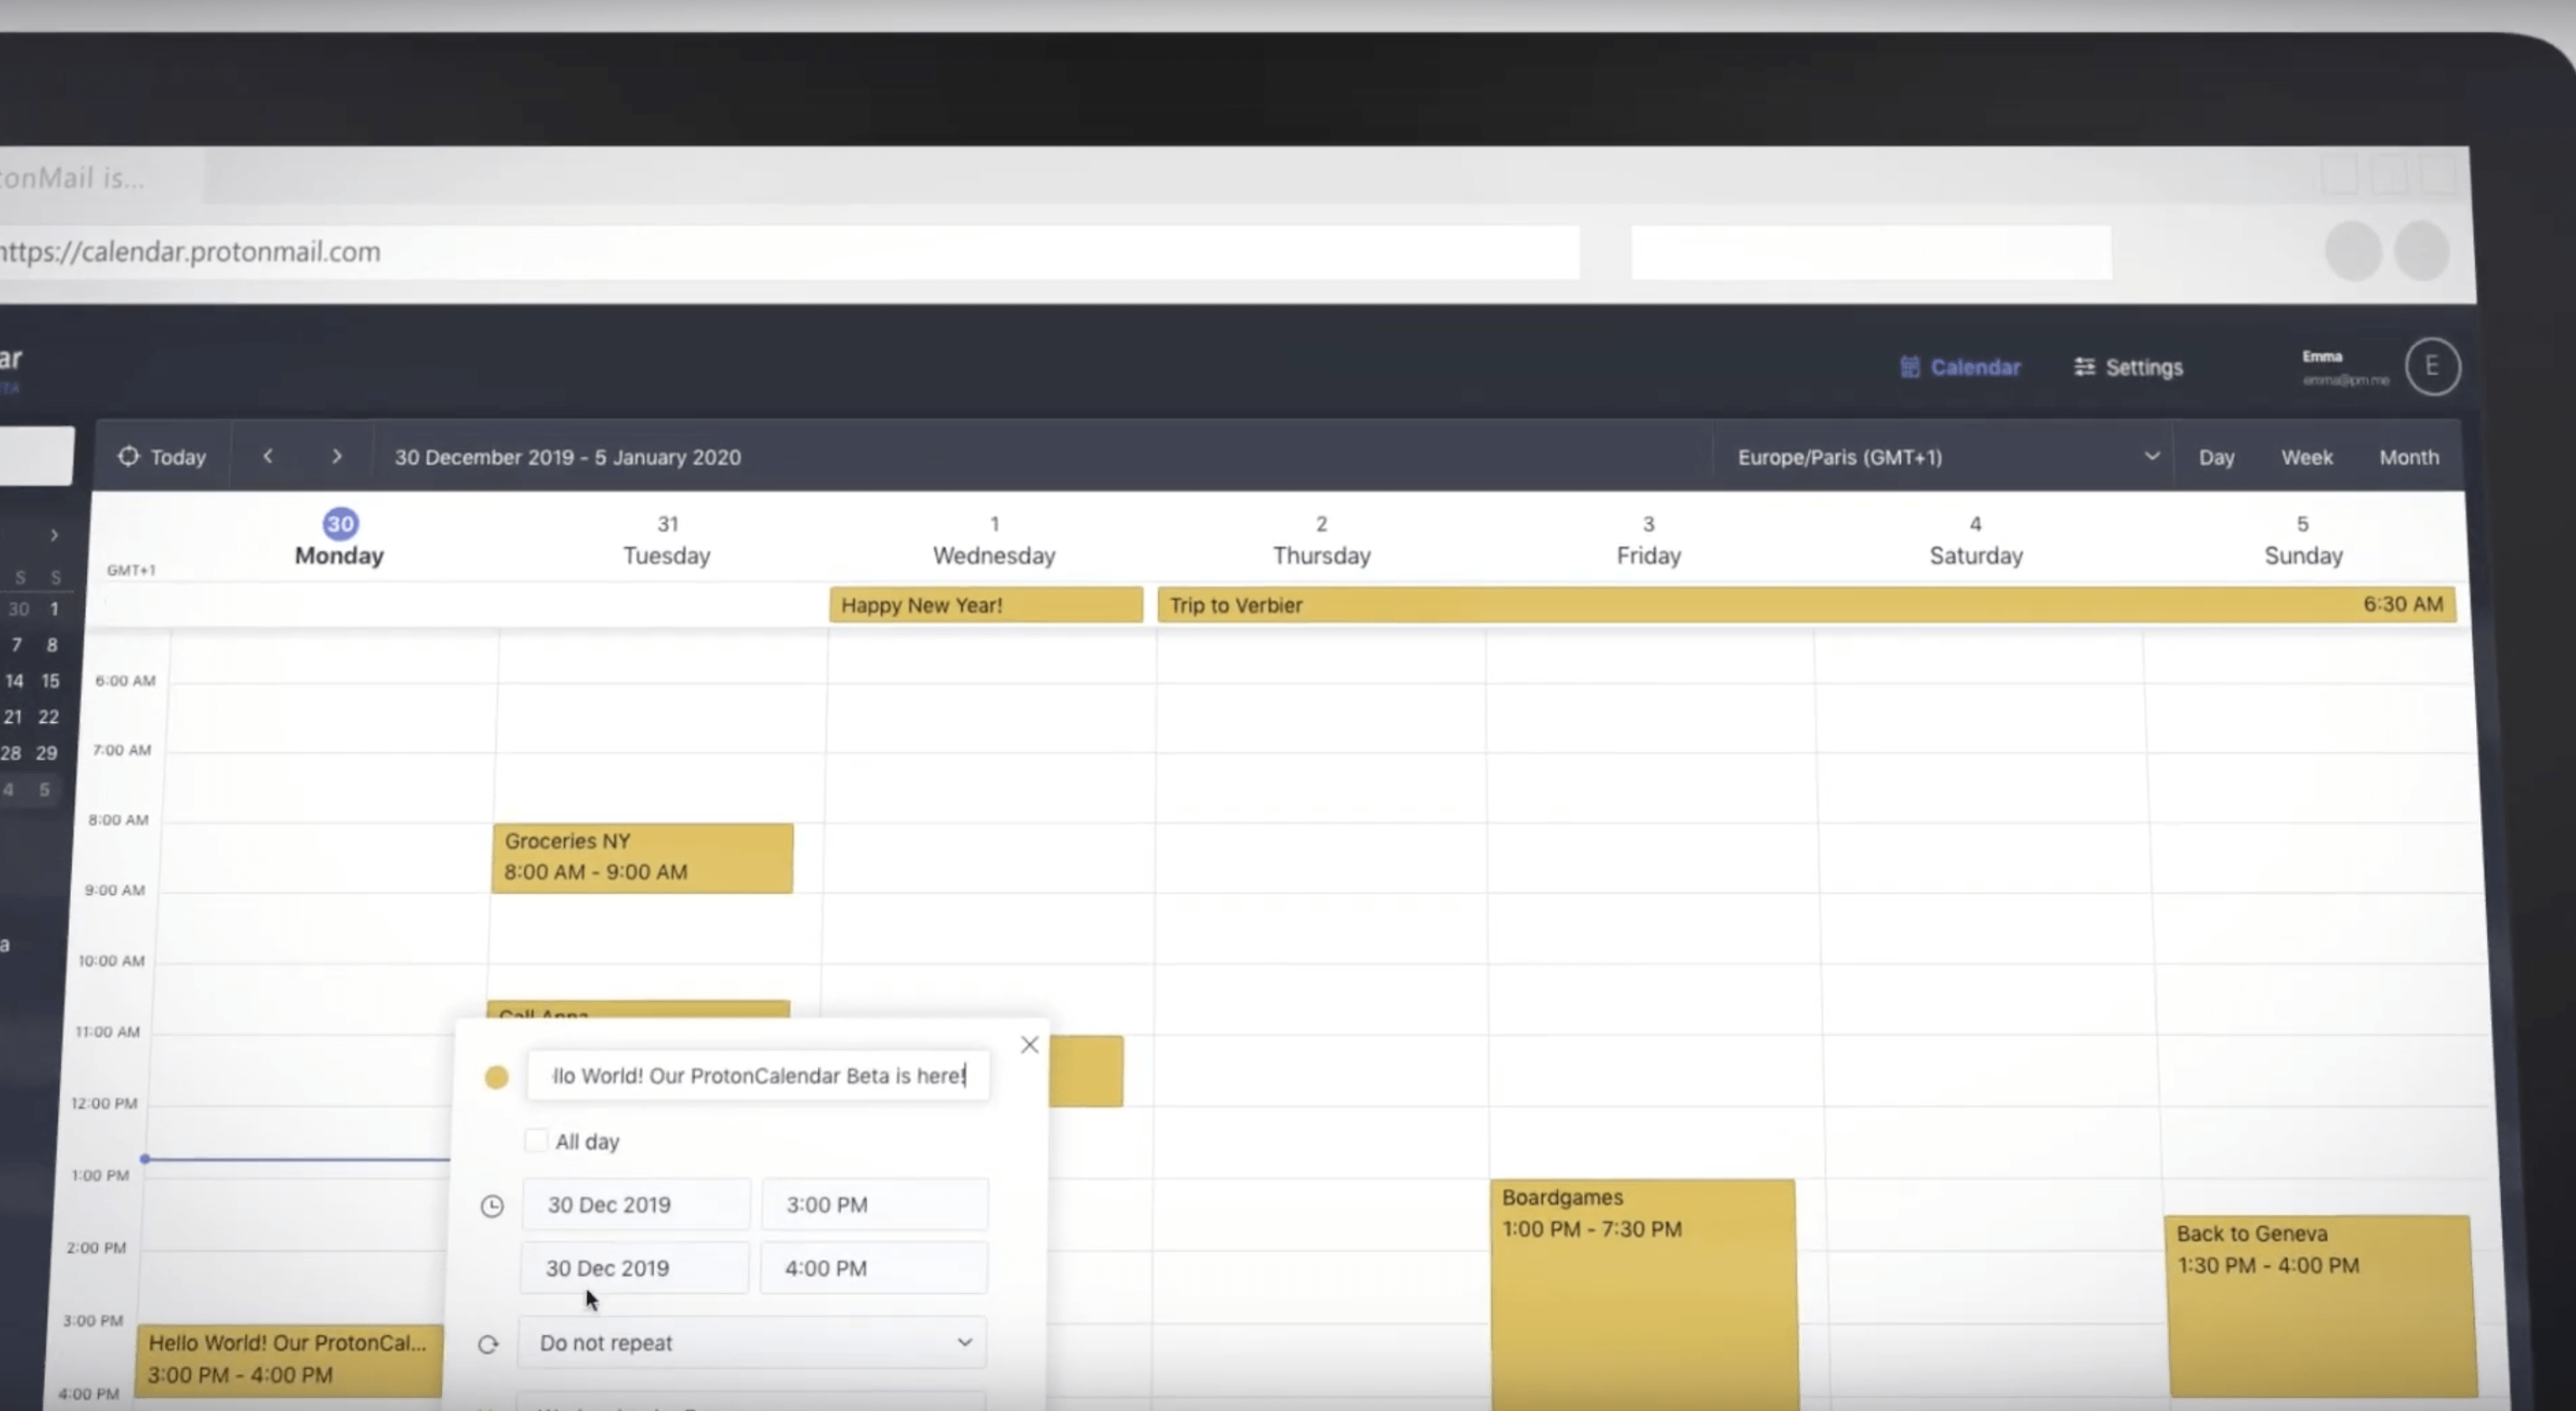Click the browser search field
The width and height of the screenshot is (2576, 1411).
pyautogui.click(x=1871, y=252)
